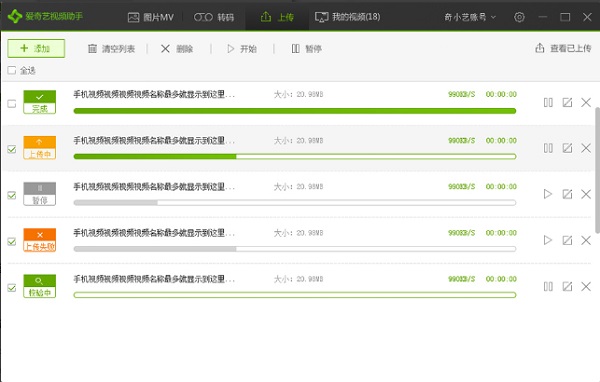Viewport: 600px width, 382px height.
Task: Edit the 上传失败 row video
Action: coord(567,240)
